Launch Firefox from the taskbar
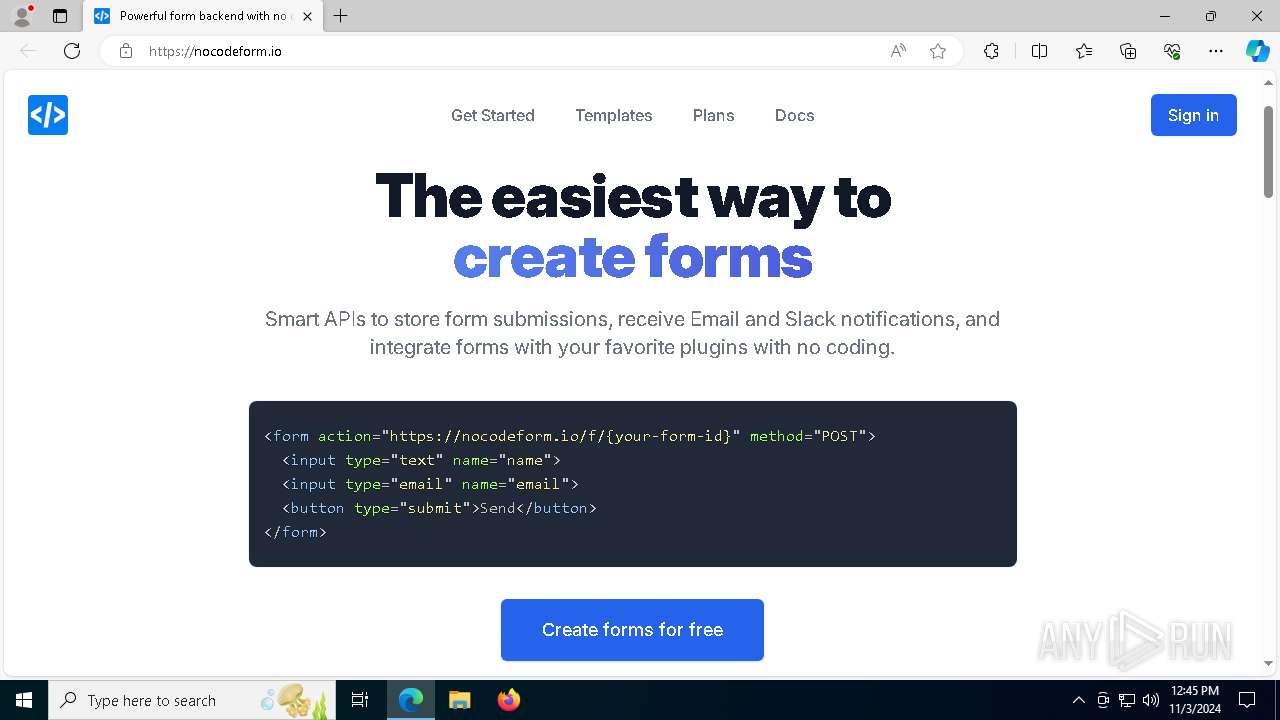This screenshot has height=720, width=1280. tap(508, 700)
